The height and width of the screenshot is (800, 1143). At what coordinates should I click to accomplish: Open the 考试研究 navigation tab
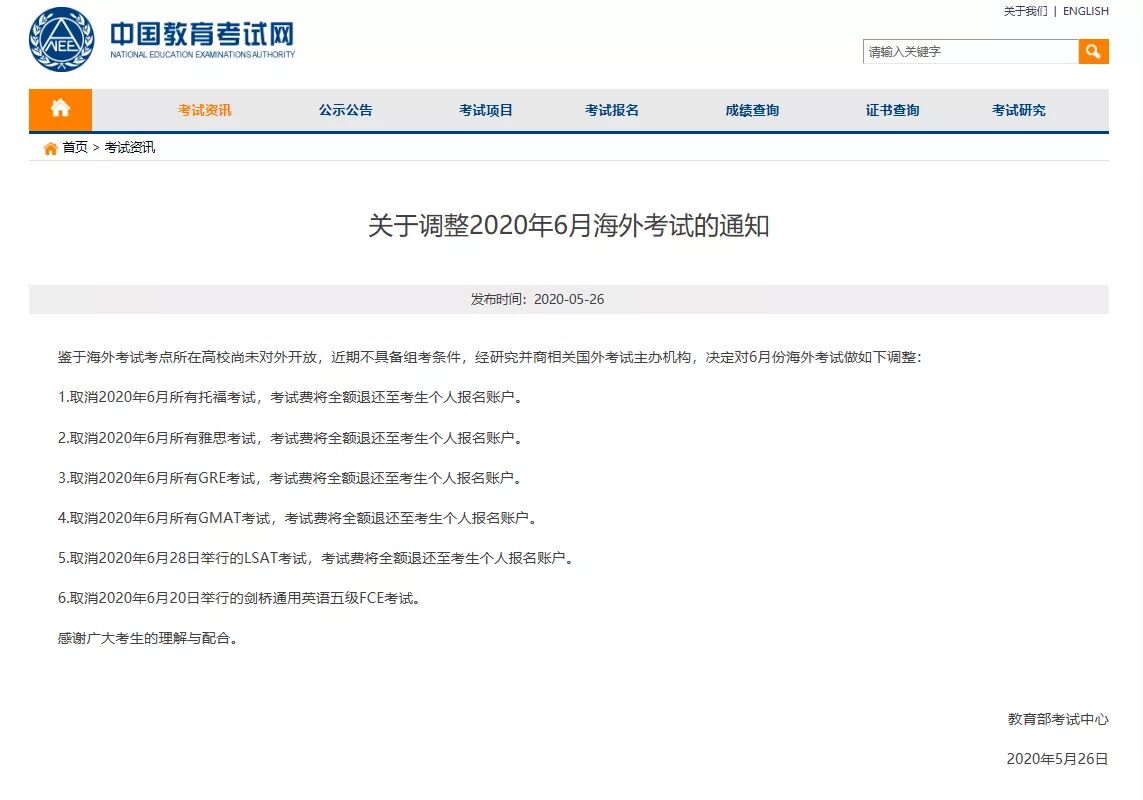[x=1018, y=110]
